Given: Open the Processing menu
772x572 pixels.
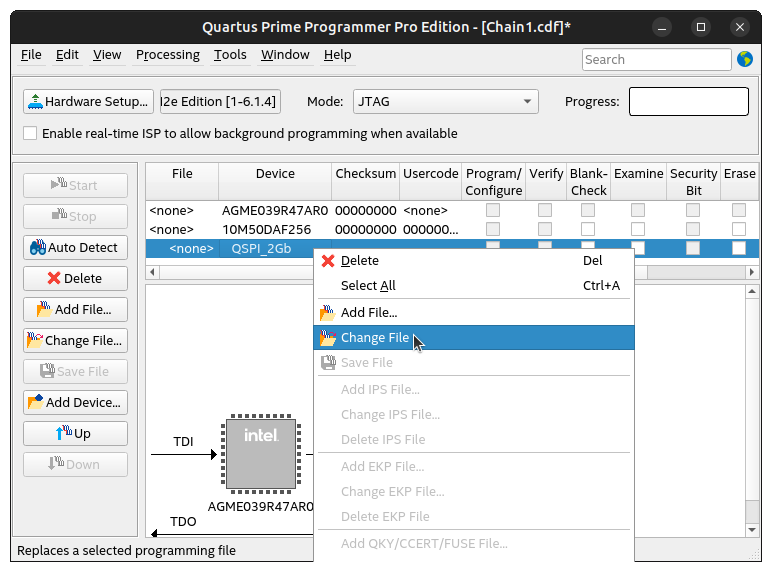Looking at the screenshot, I should coord(168,55).
